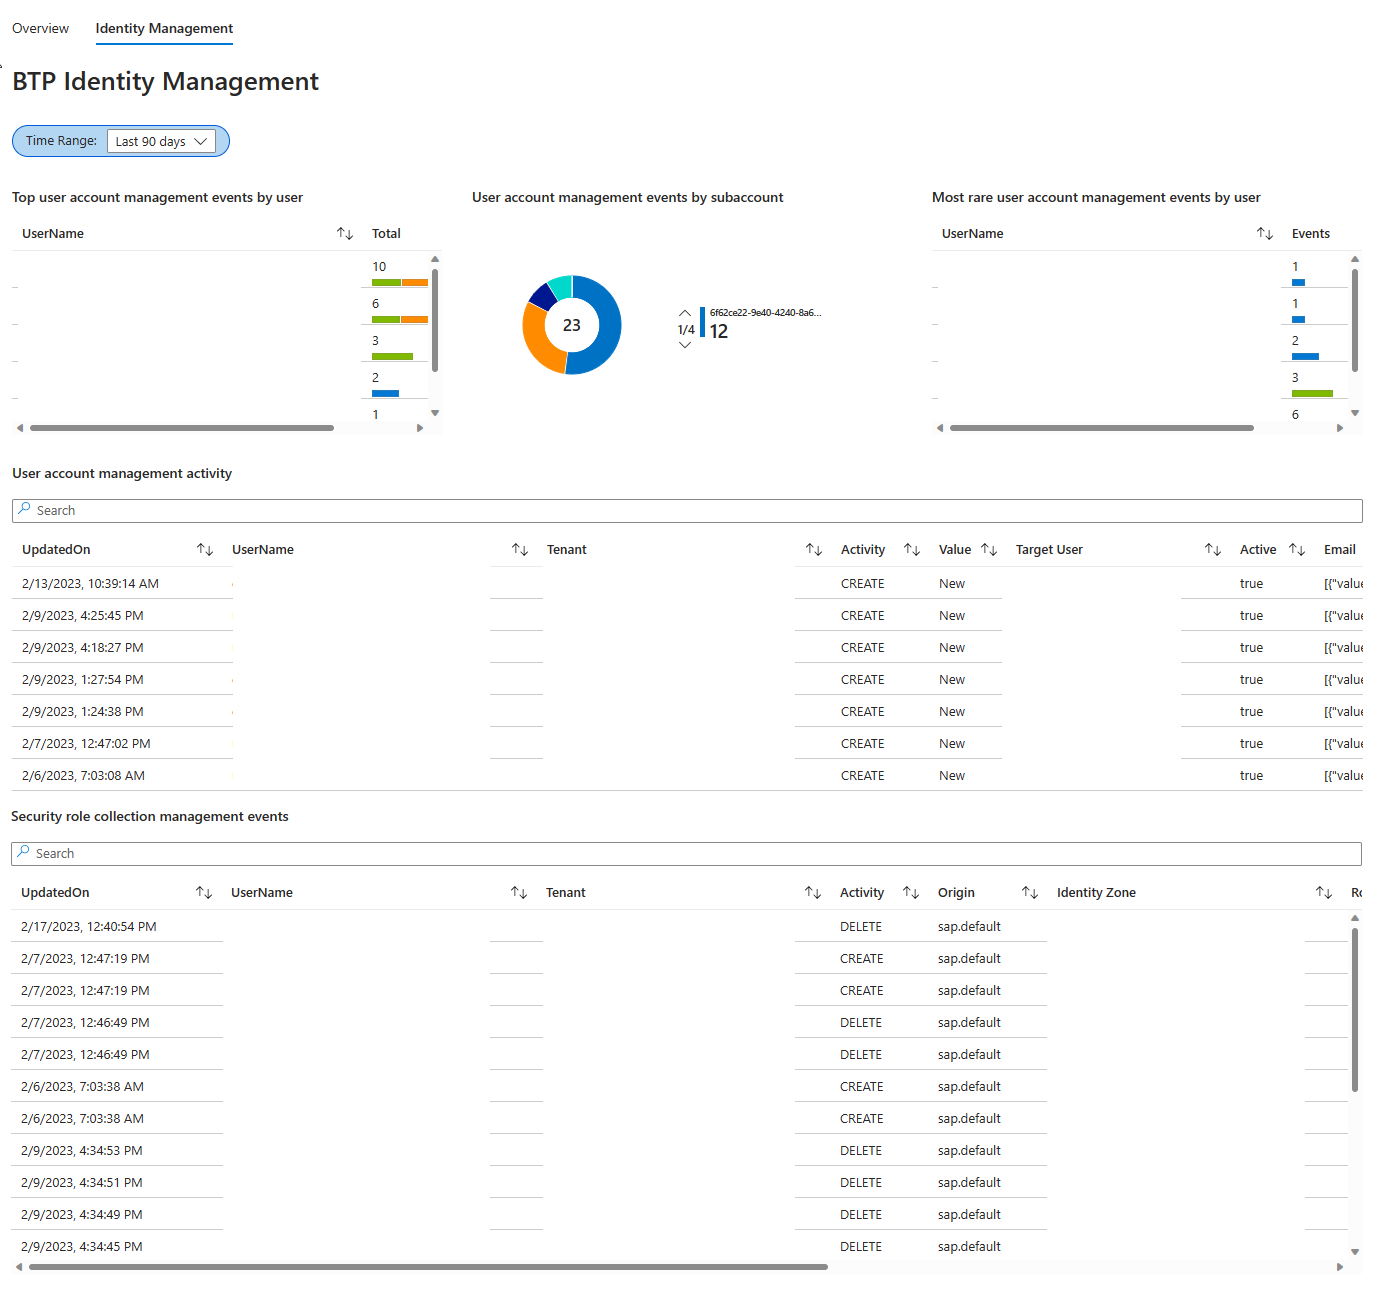
Task: Click scroll-up arrow in top user events table
Action: (435, 259)
